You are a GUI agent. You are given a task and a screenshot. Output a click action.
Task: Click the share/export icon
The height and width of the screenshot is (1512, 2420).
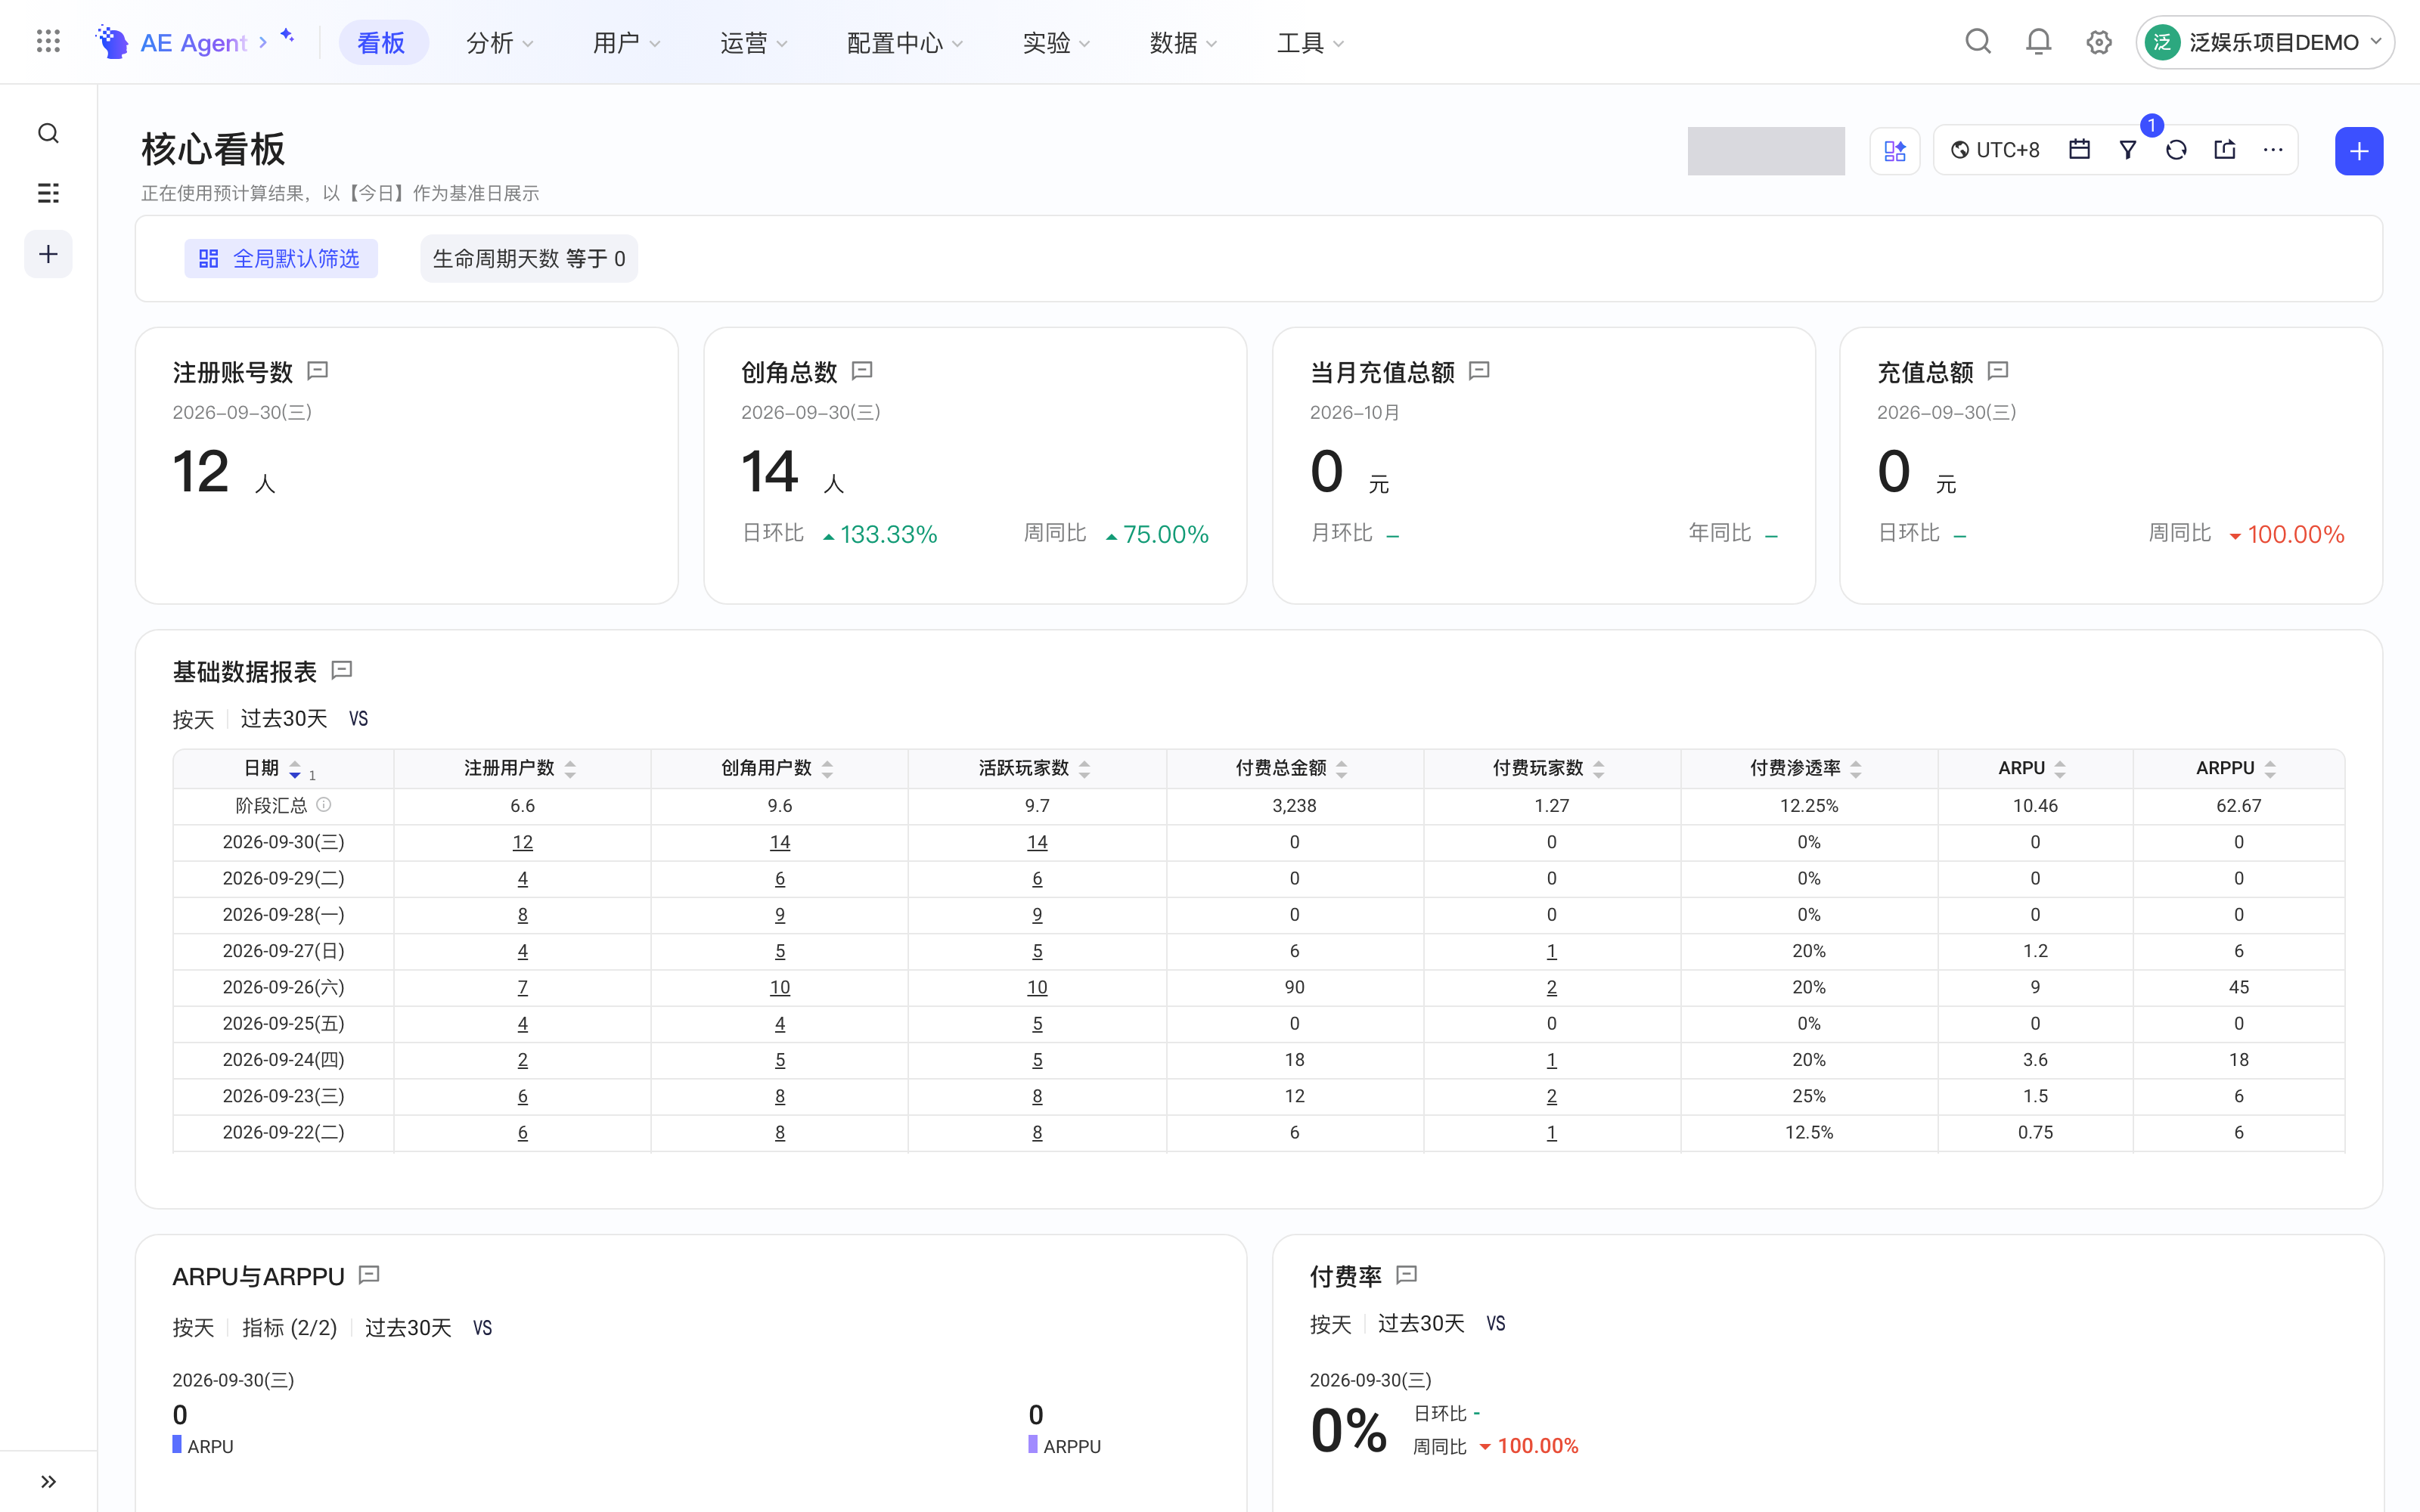point(2224,150)
